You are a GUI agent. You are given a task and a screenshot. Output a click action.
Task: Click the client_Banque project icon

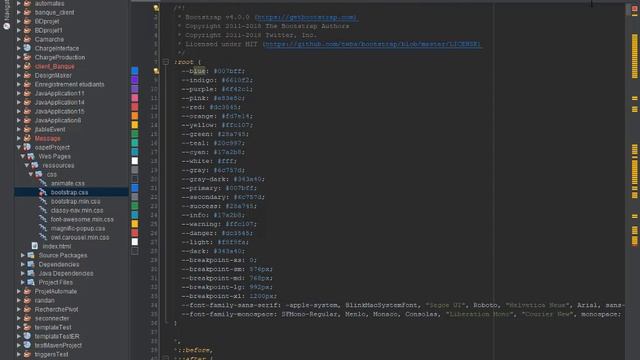[27, 66]
